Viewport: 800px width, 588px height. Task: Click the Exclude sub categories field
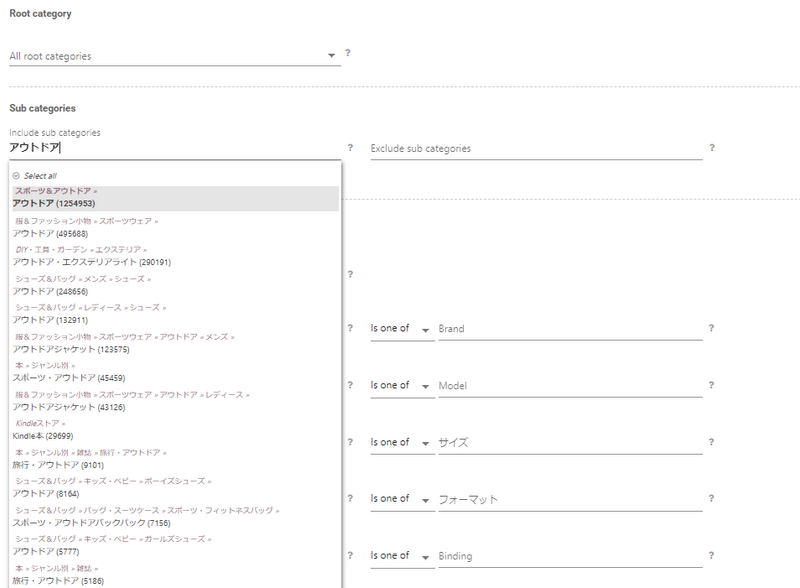pyautogui.click(x=535, y=149)
